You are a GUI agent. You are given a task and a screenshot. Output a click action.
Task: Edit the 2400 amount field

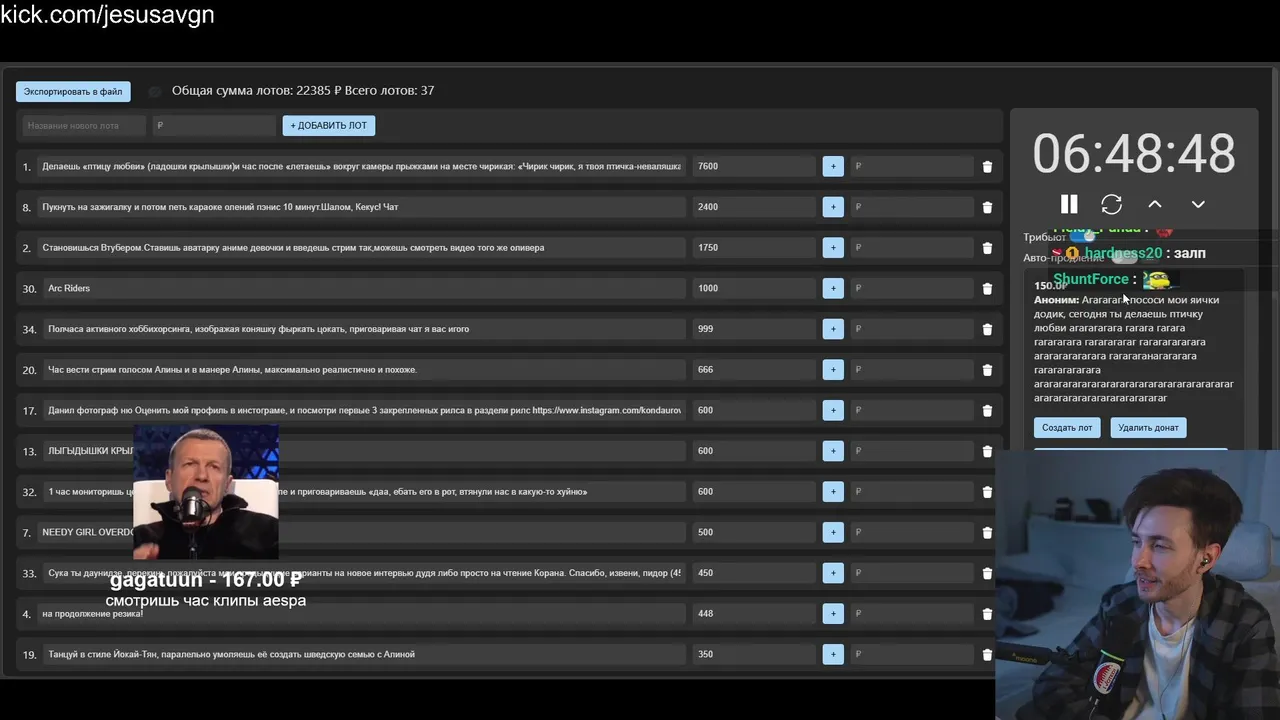[x=754, y=207]
